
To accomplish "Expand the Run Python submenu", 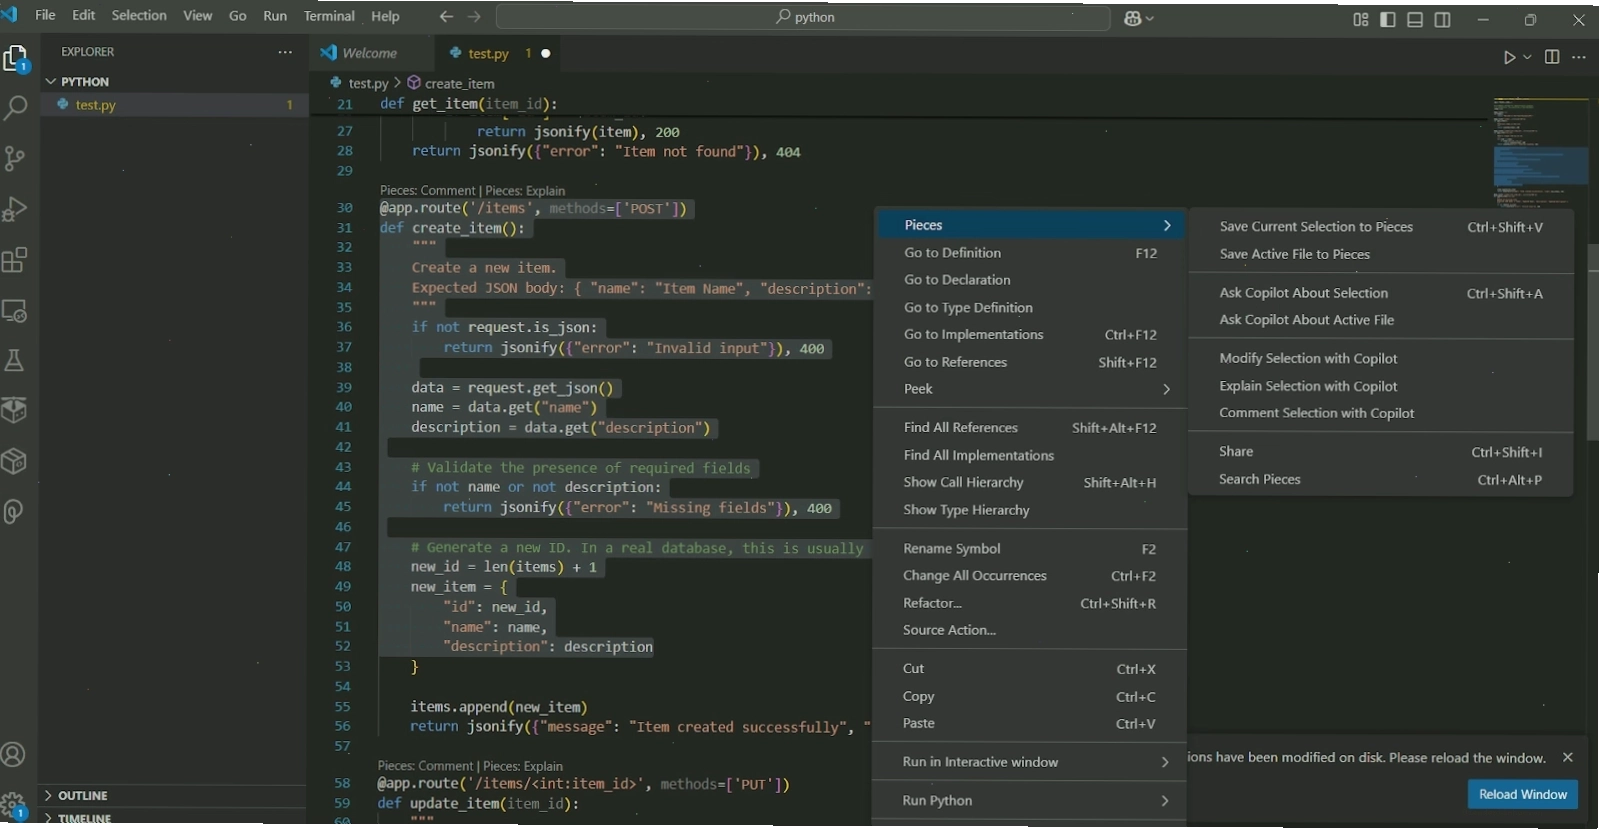I will coord(1030,800).
